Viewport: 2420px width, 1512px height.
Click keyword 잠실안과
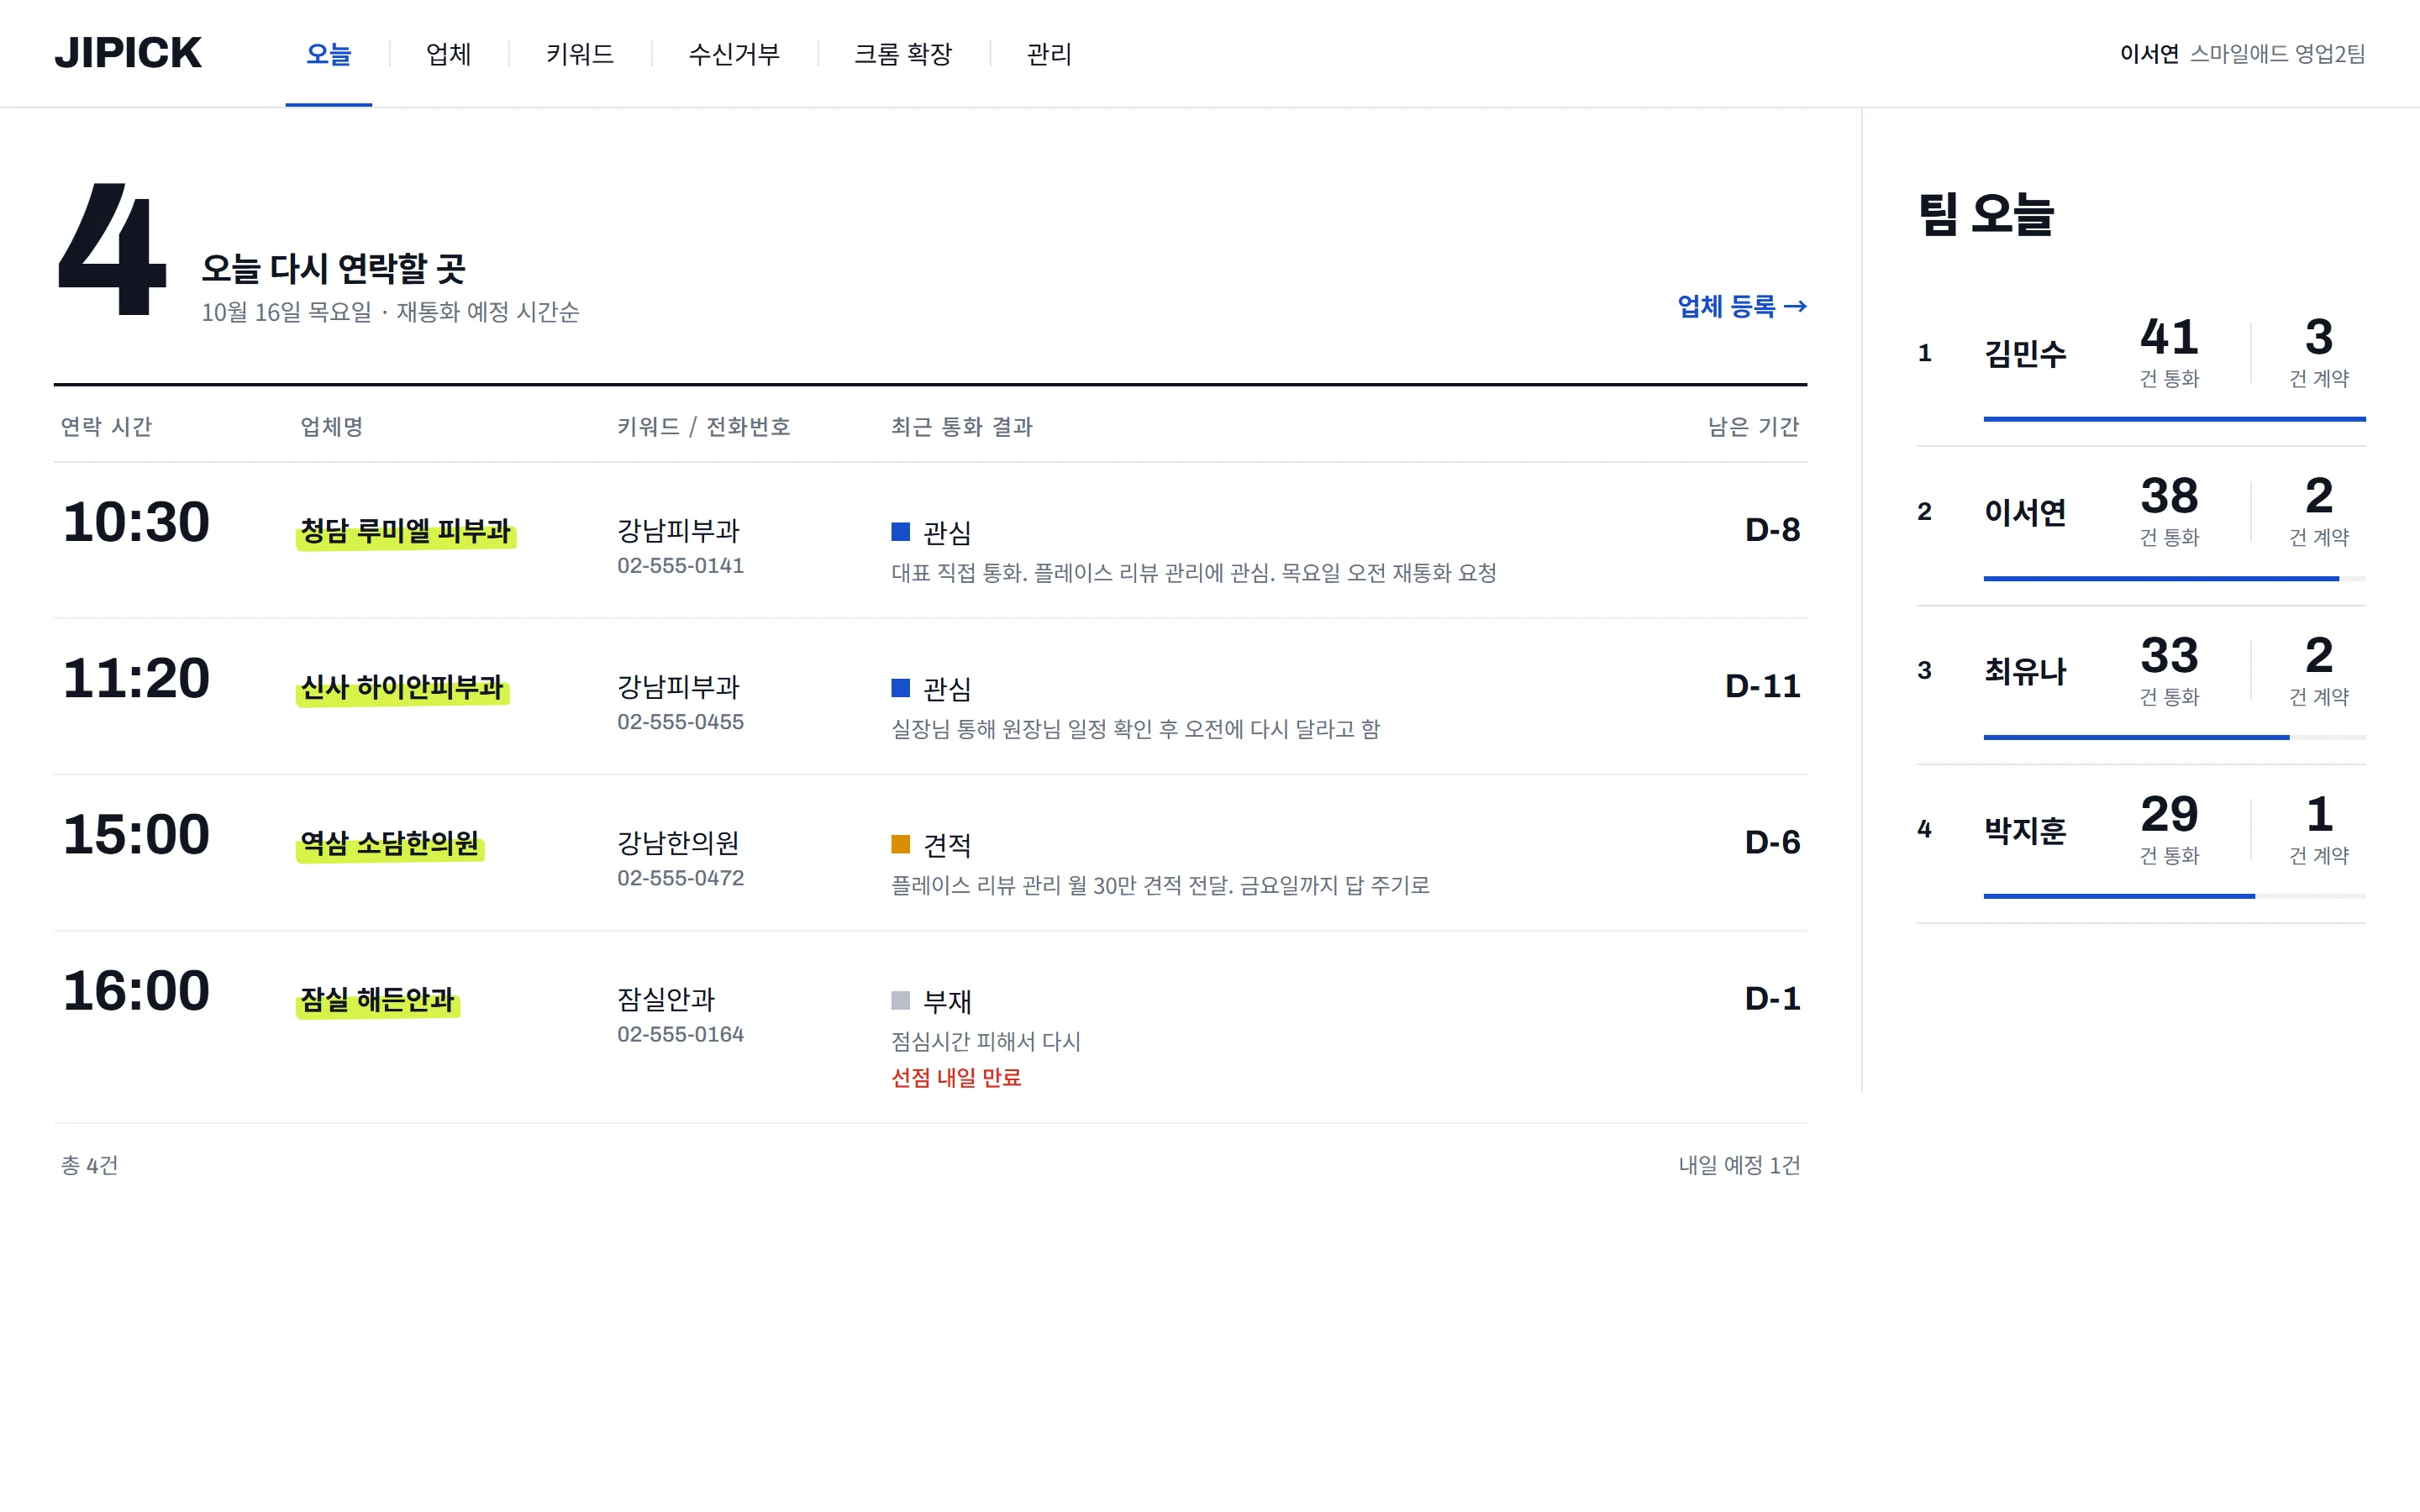[x=666, y=999]
